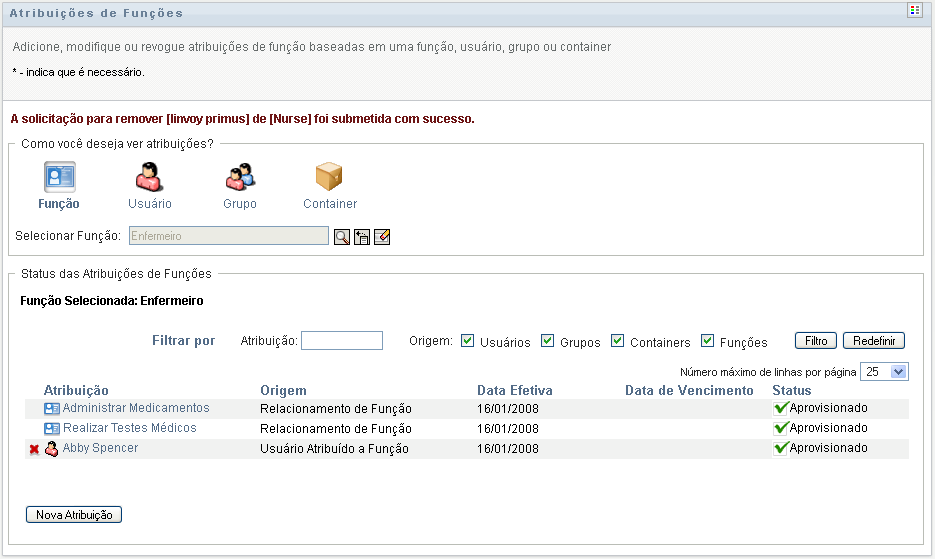Click the 'Função Selecionada: Enfermeiro' text

(x=112, y=301)
